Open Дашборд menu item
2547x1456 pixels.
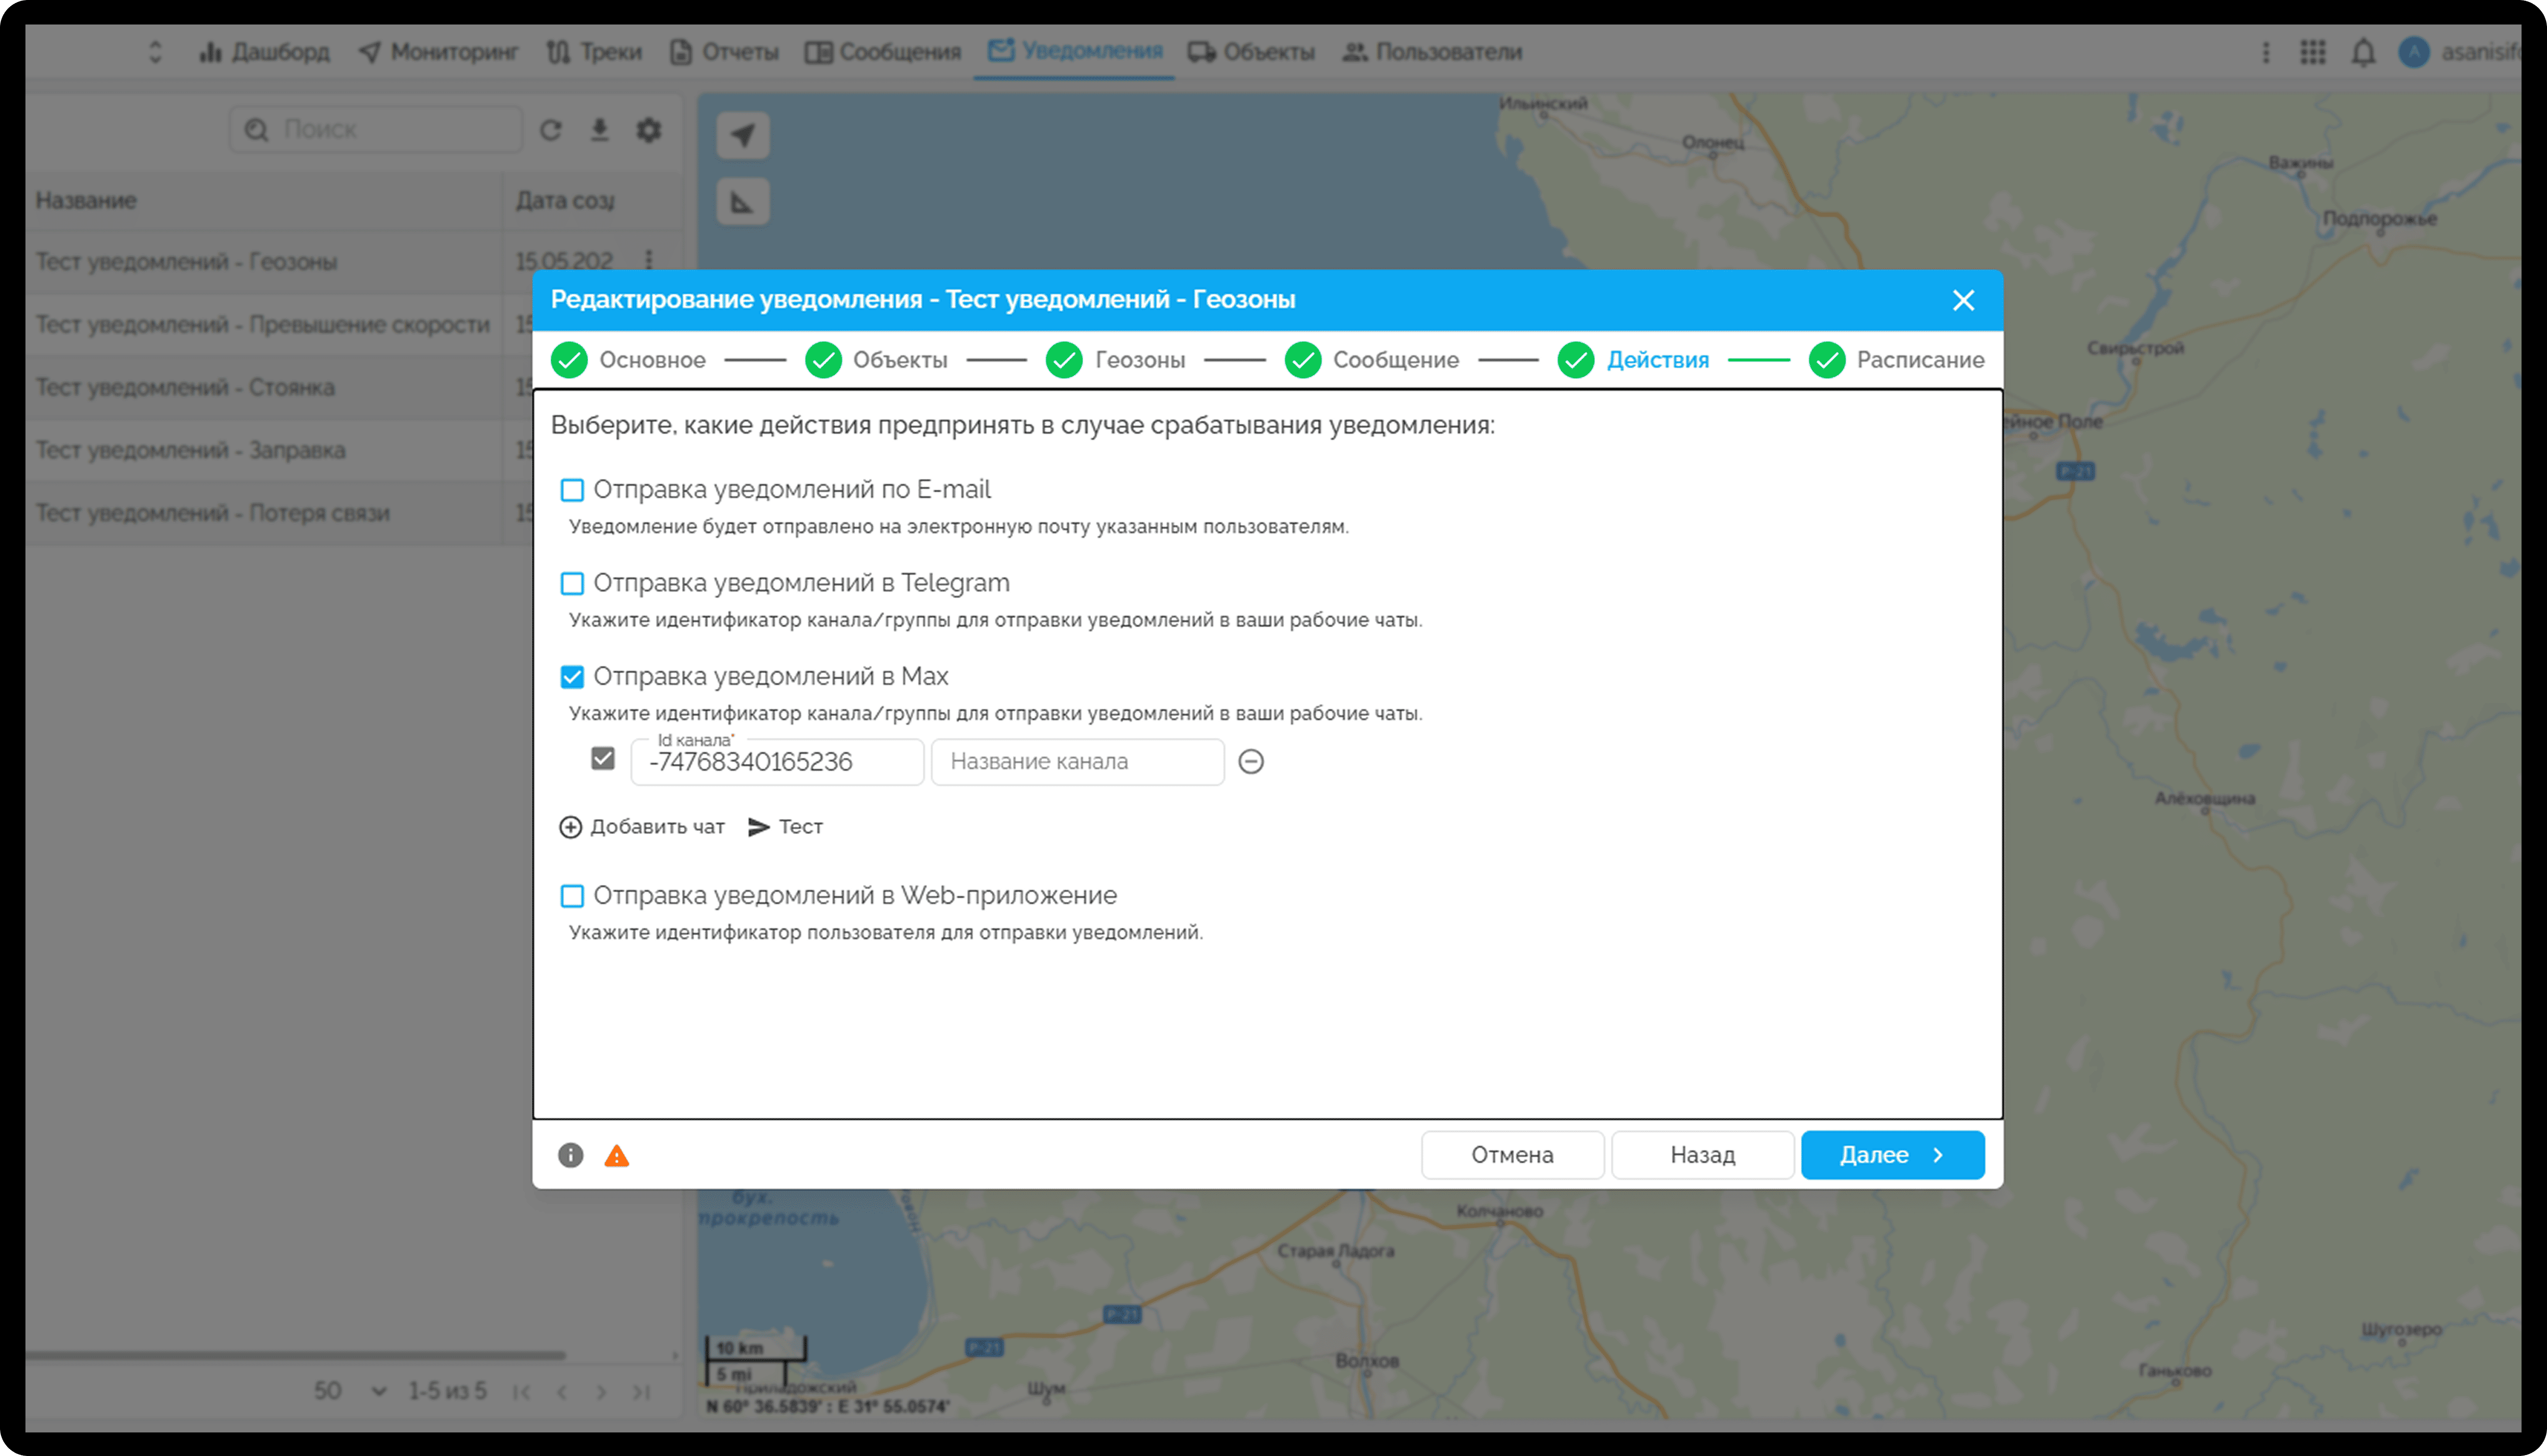[264, 52]
